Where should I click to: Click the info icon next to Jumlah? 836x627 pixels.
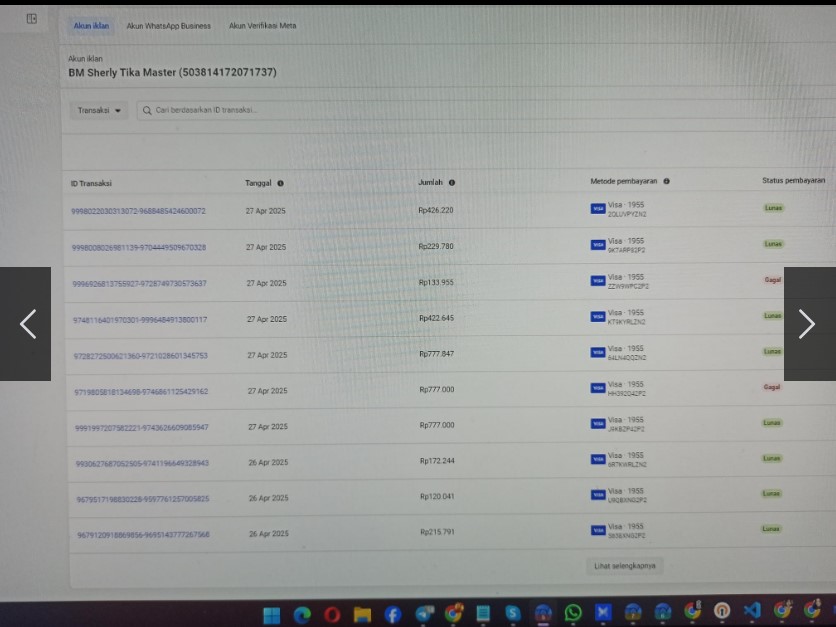[452, 183]
